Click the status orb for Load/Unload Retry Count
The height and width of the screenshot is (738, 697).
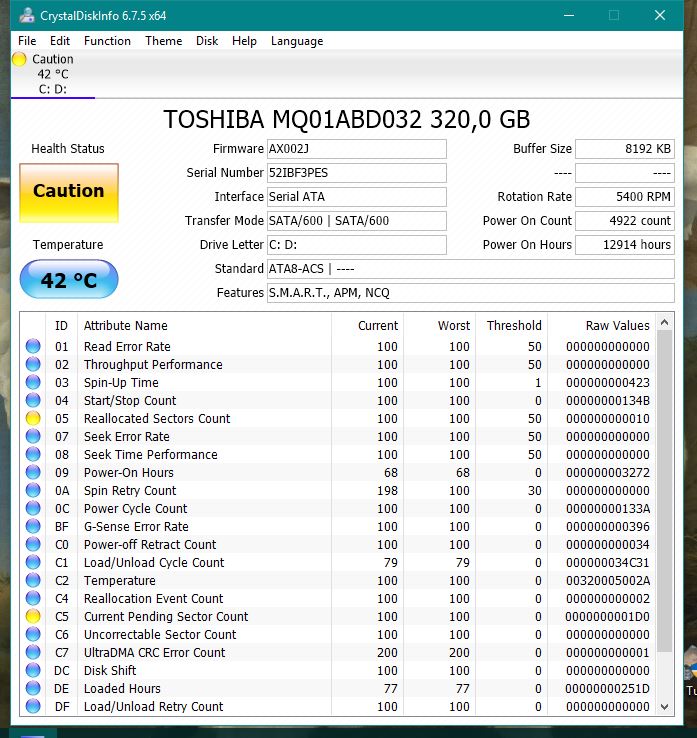point(33,706)
